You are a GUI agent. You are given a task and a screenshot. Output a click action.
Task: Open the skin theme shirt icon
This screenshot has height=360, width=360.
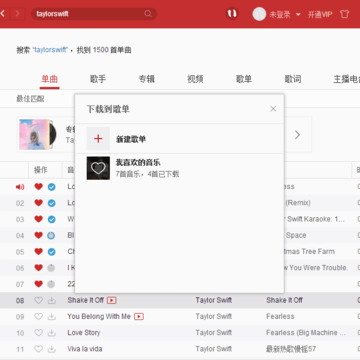(x=345, y=14)
